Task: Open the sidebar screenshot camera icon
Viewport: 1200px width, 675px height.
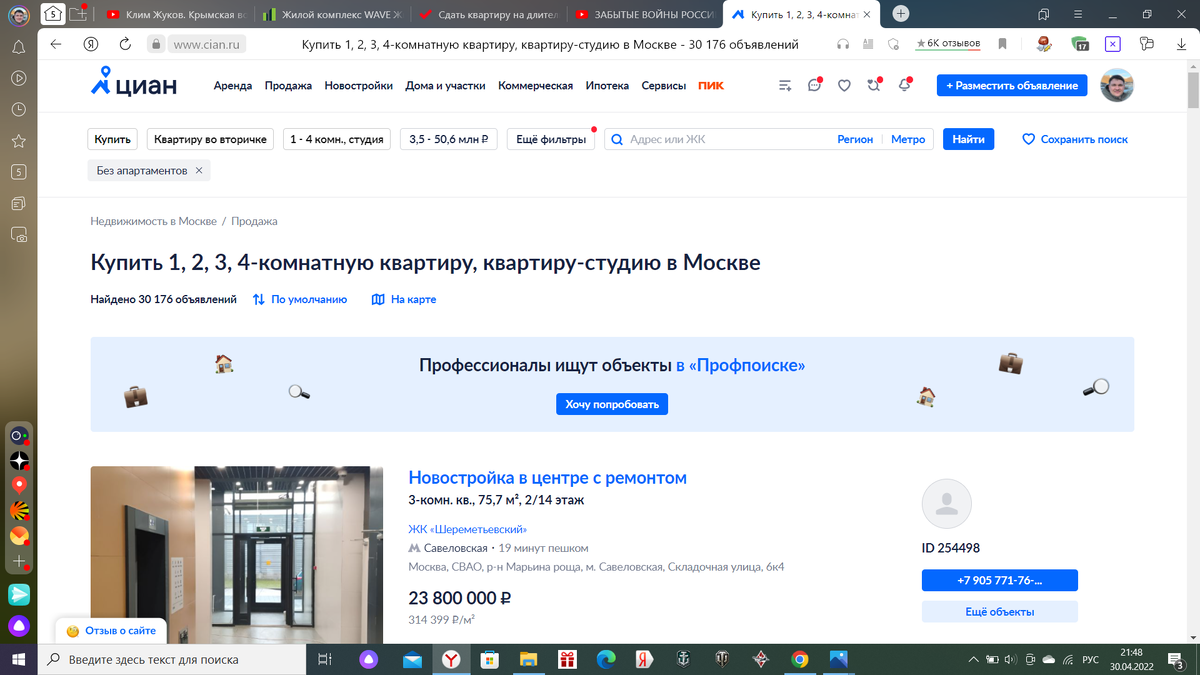Action: pyautogui.click(x=18, y=235)
